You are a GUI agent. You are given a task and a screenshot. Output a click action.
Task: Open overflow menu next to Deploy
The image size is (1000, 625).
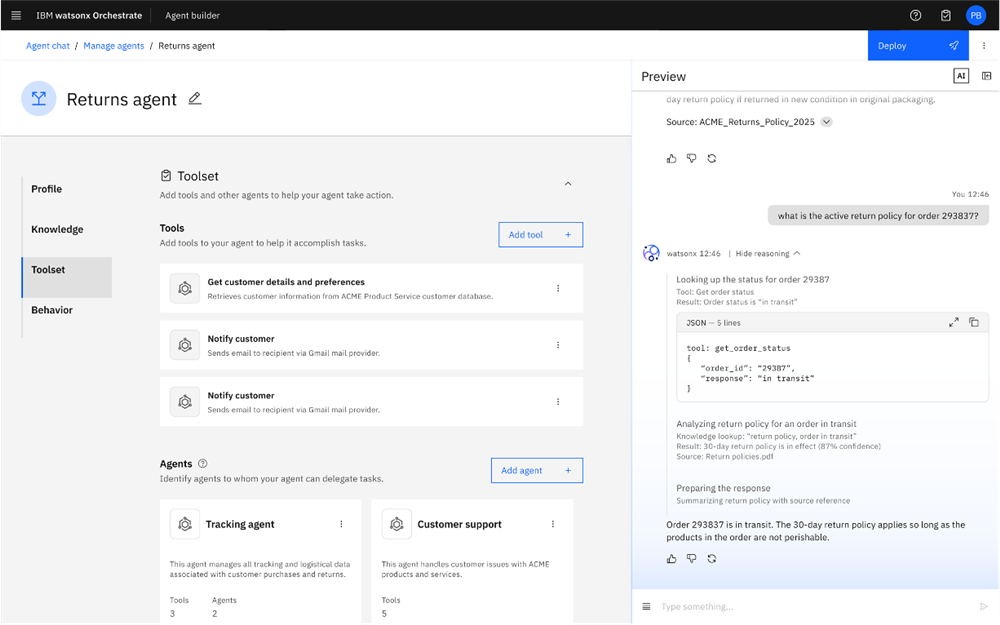coord(984,46)
